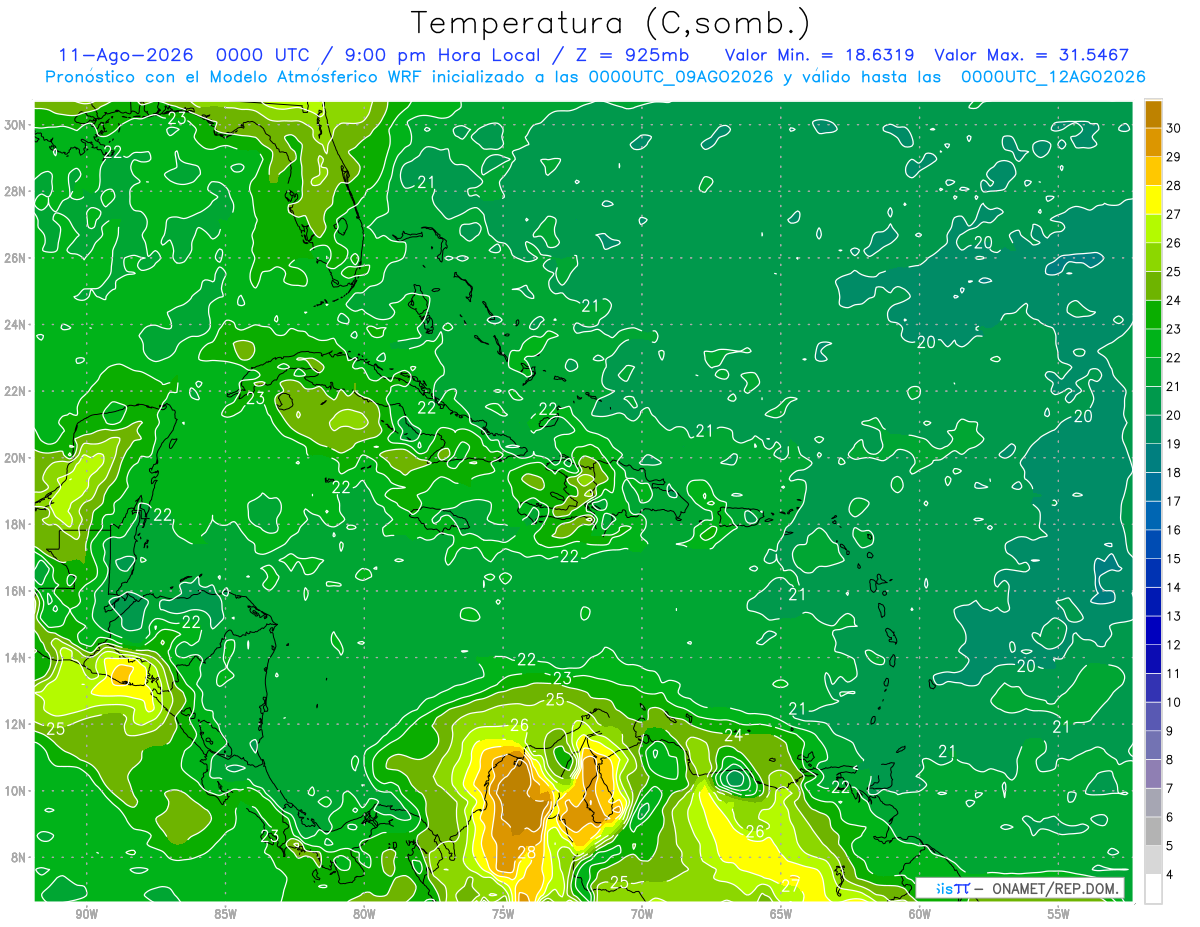Image resolution: width=1200 pixels, height=927 pixels.
Task: Click the color bar label '30'
Action: pos(1173,128)
